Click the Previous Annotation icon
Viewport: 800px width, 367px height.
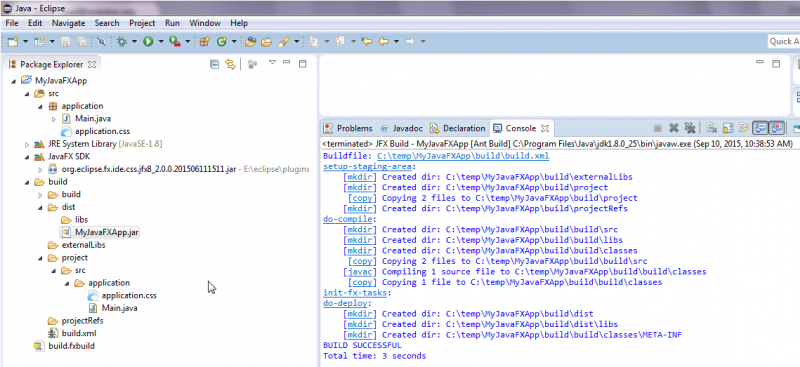pyautogui.click(x=340, y=42)
